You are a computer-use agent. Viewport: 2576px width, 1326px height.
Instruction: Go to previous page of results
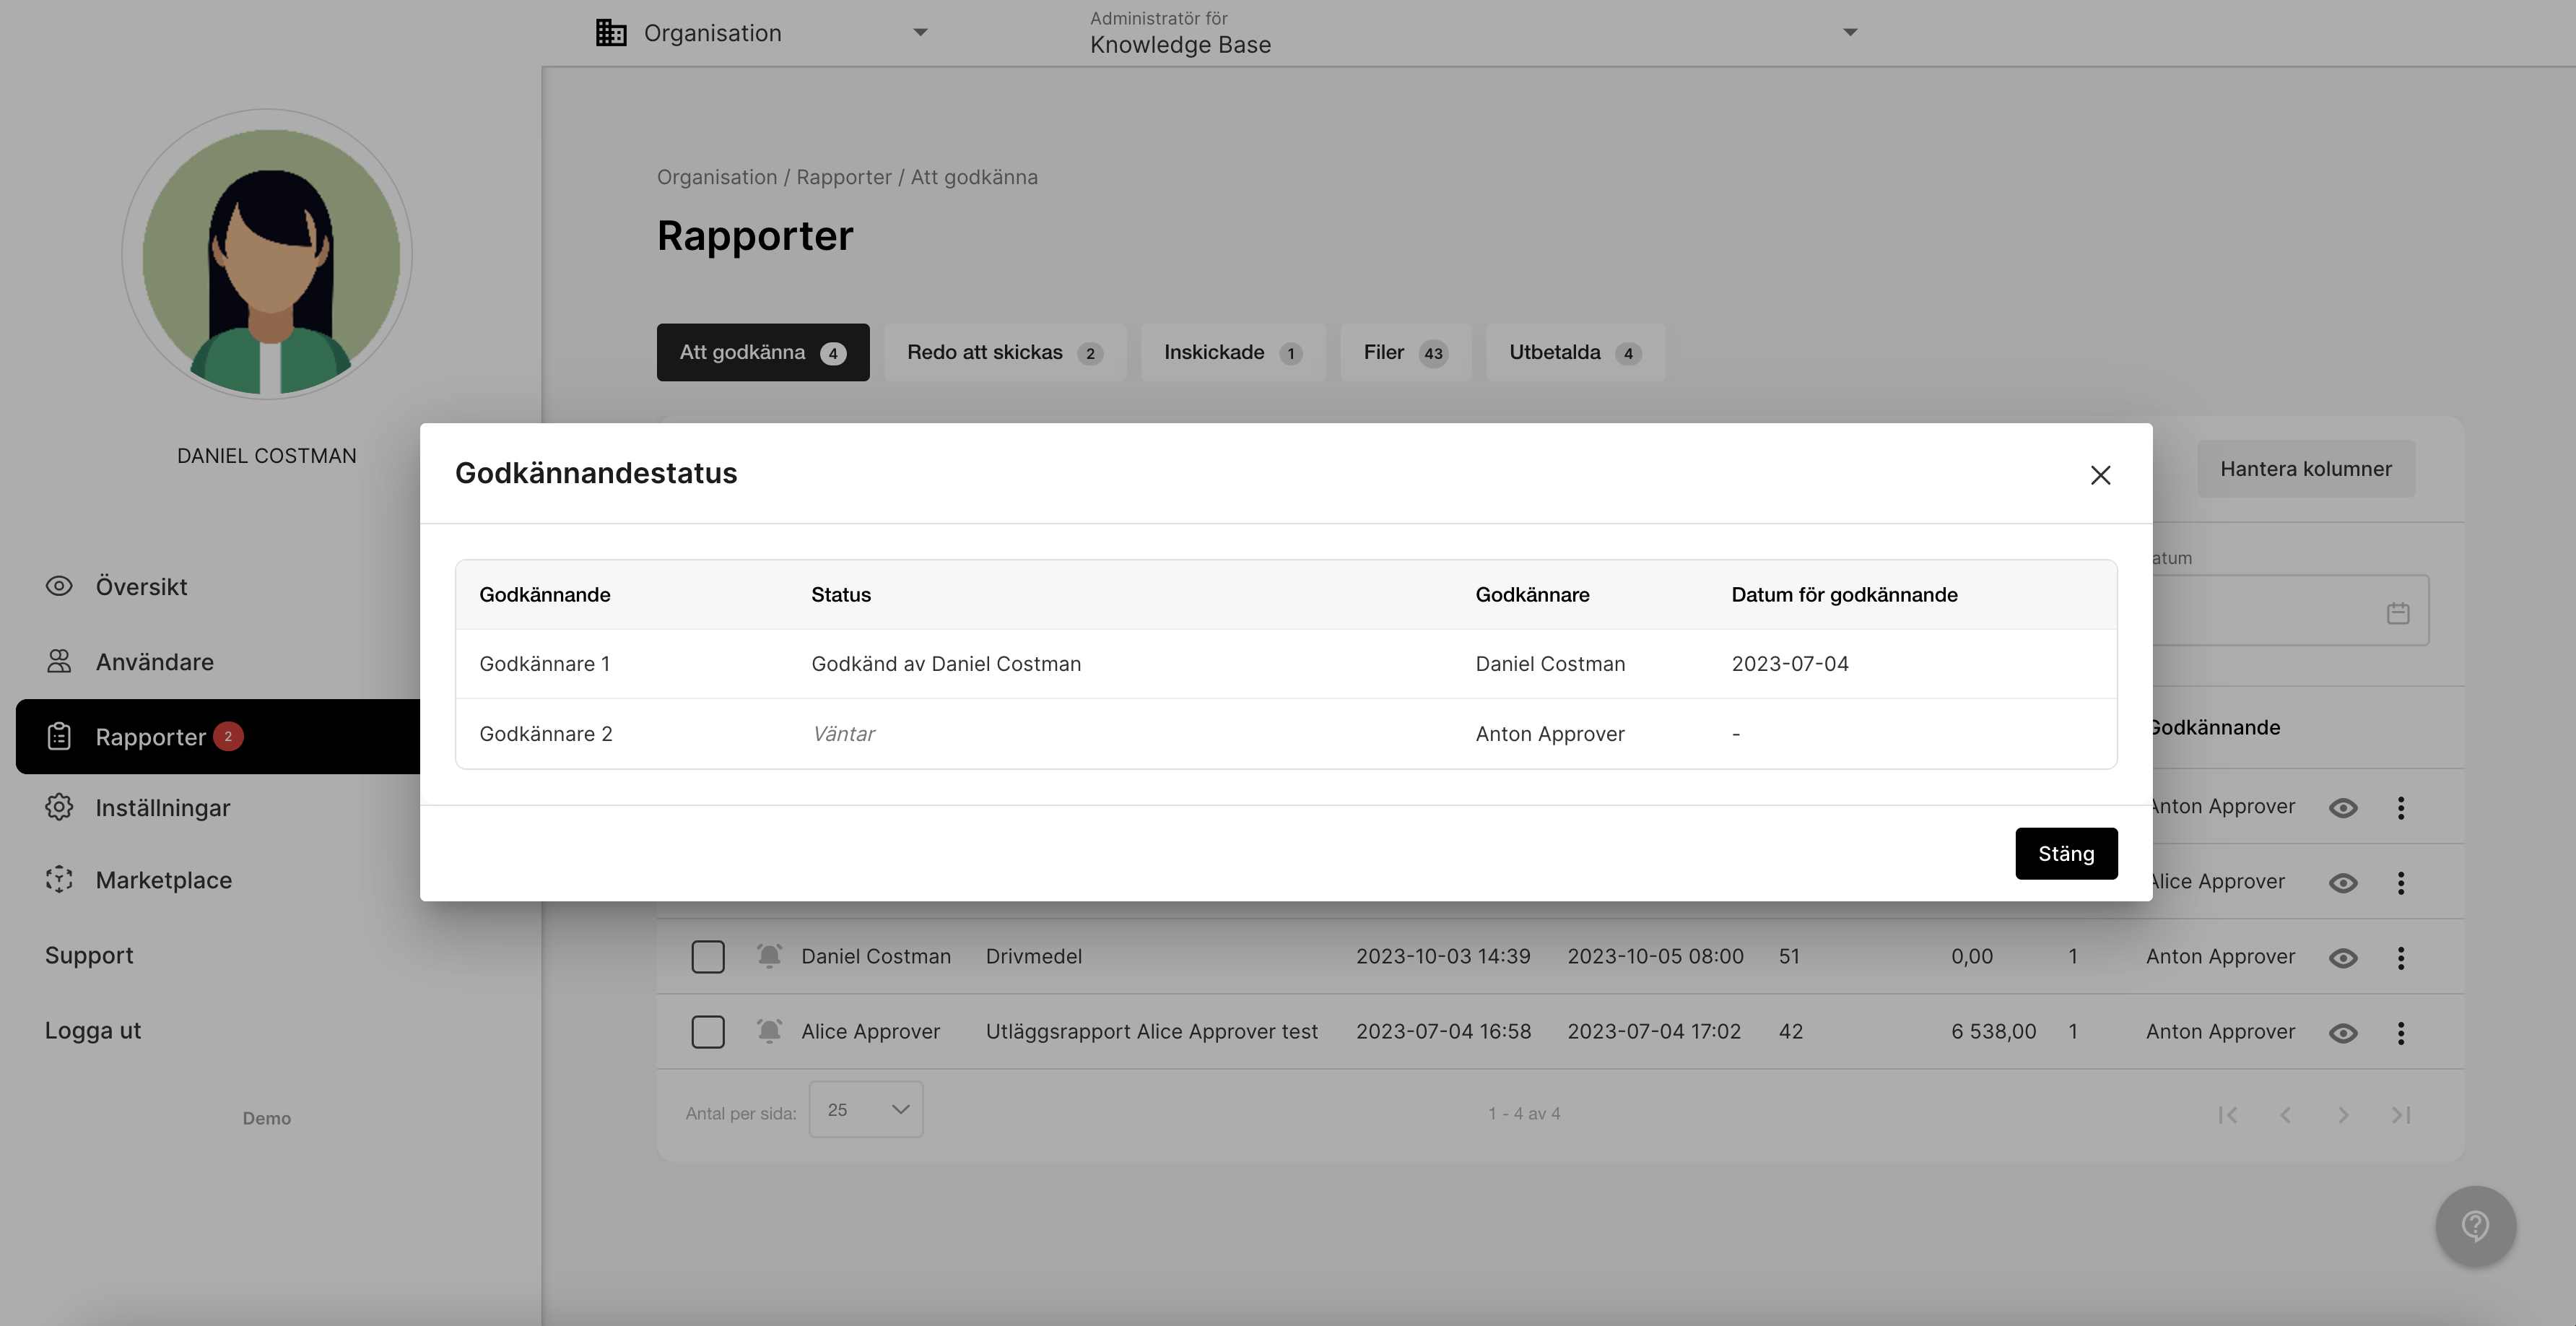pos(2285,1114)
